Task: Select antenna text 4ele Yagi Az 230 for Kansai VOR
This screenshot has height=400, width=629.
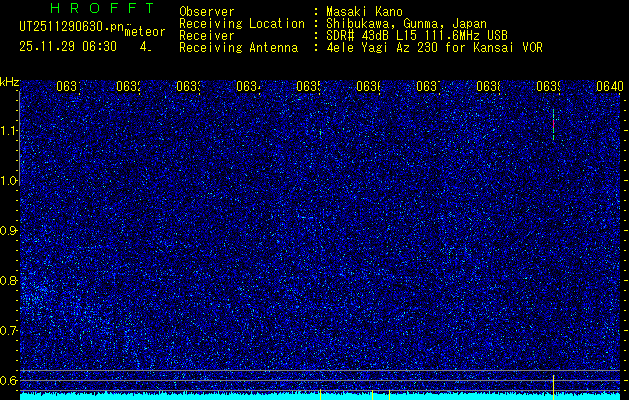Action: [434, 48]
